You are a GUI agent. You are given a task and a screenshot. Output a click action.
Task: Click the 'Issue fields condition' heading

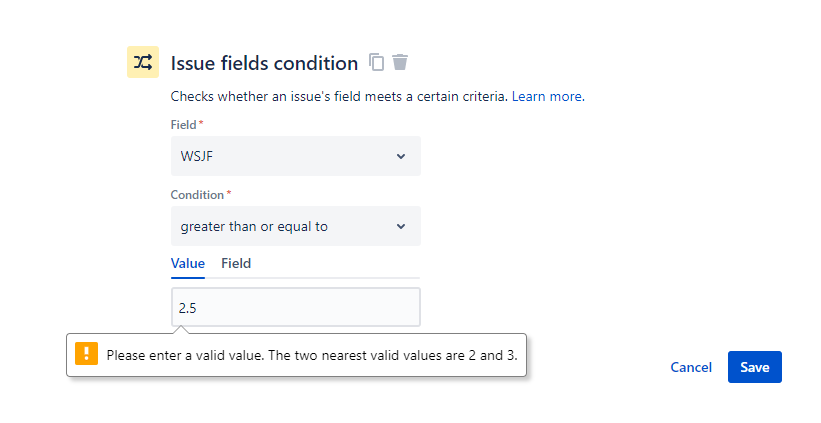click(x=264, y=63)
